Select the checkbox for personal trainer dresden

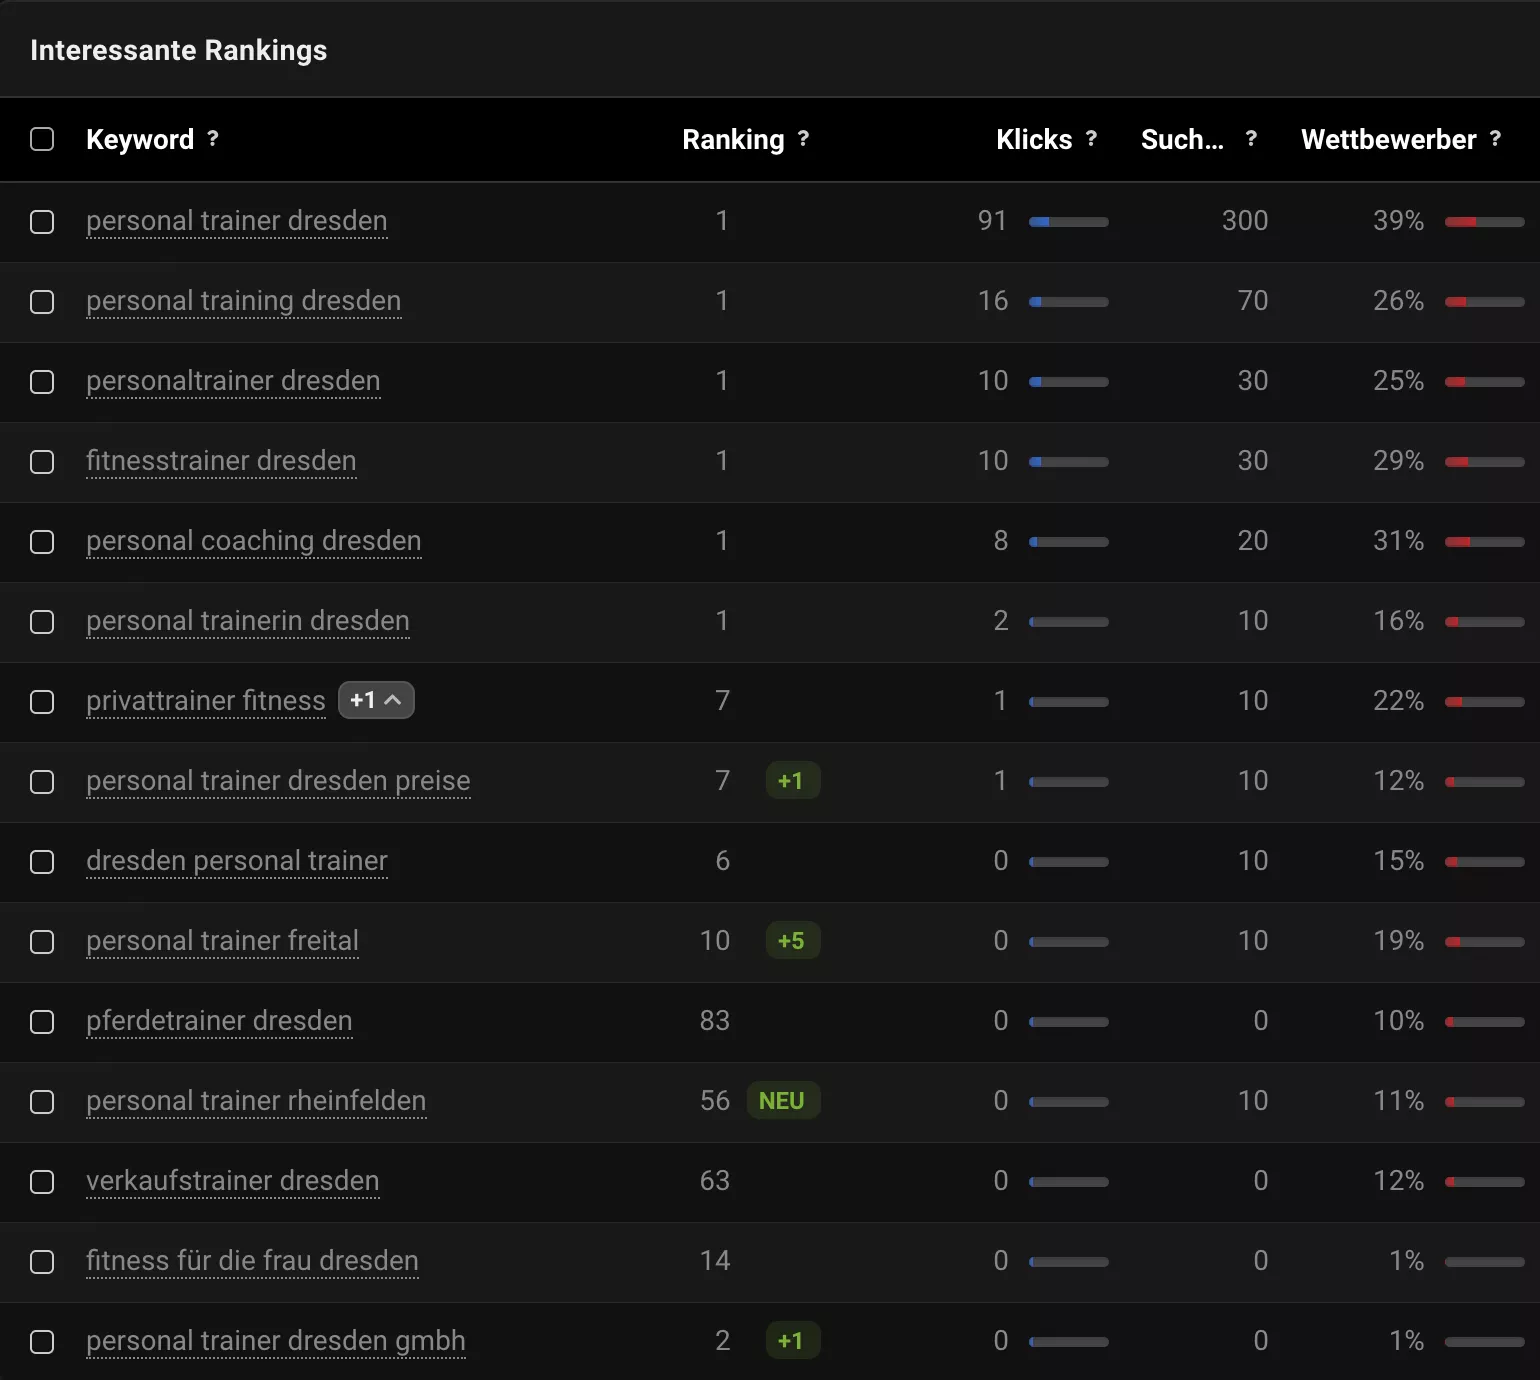(x=42, y=222)
